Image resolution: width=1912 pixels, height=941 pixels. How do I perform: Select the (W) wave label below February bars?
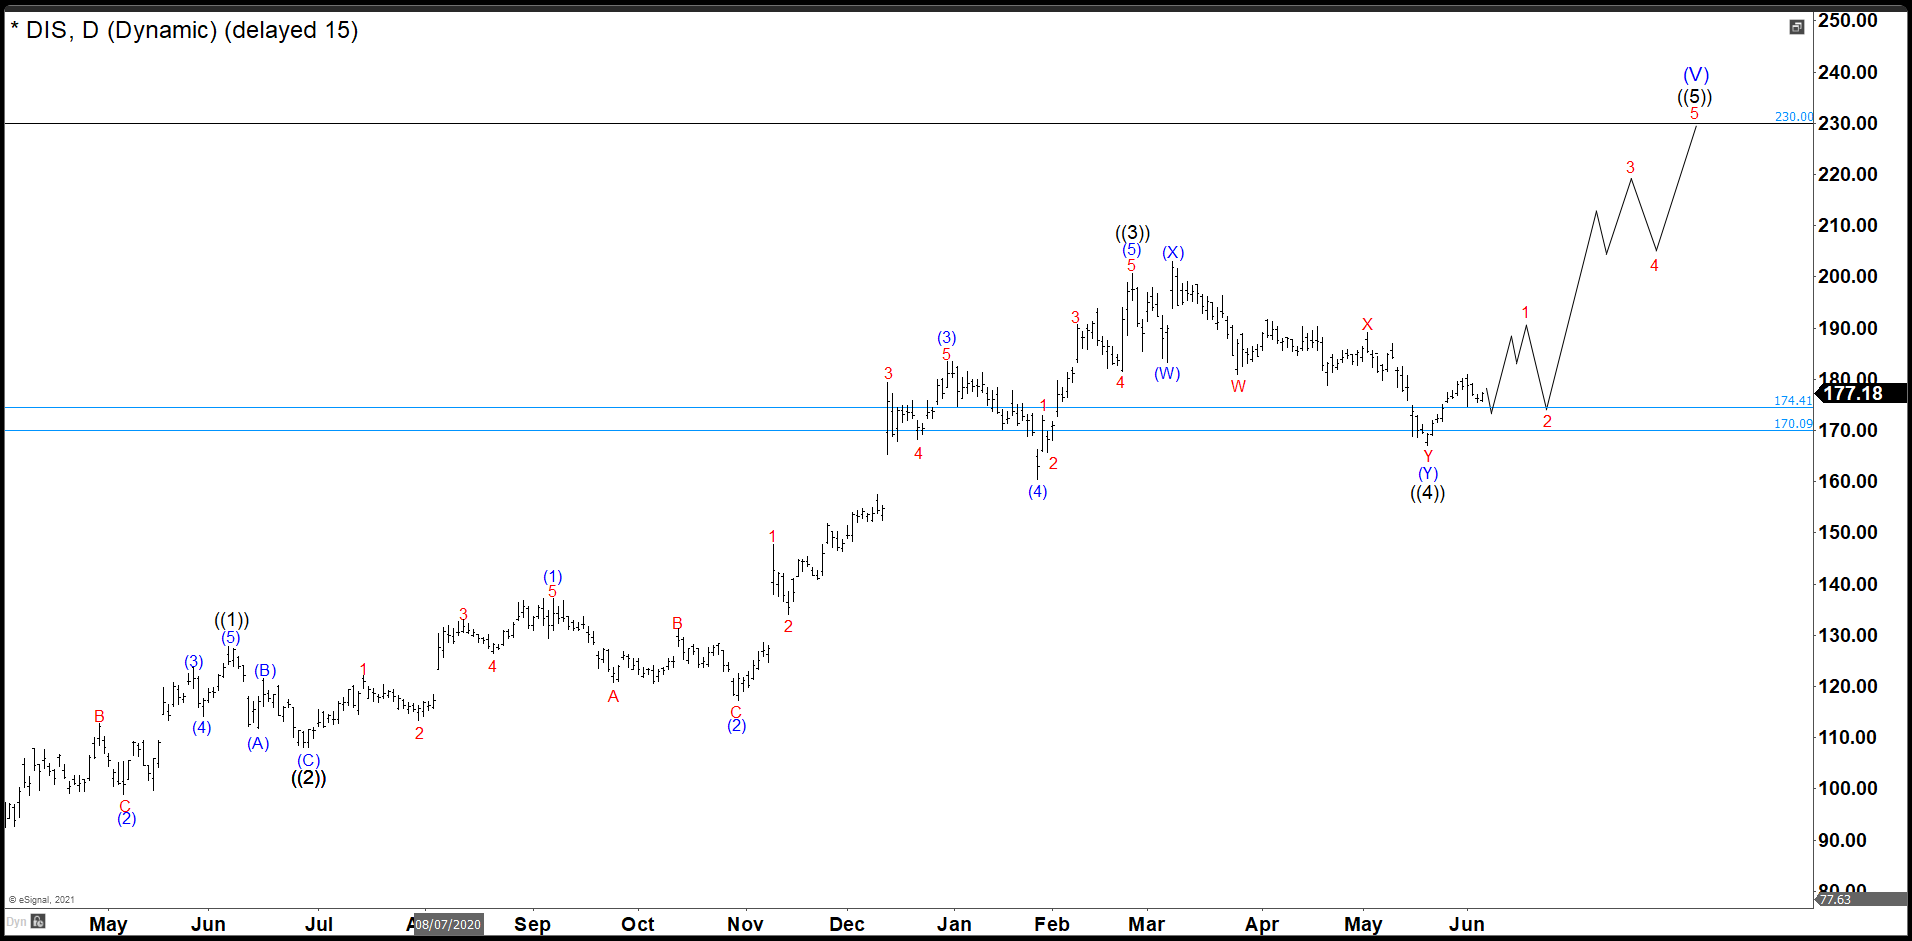[1166, 374]
